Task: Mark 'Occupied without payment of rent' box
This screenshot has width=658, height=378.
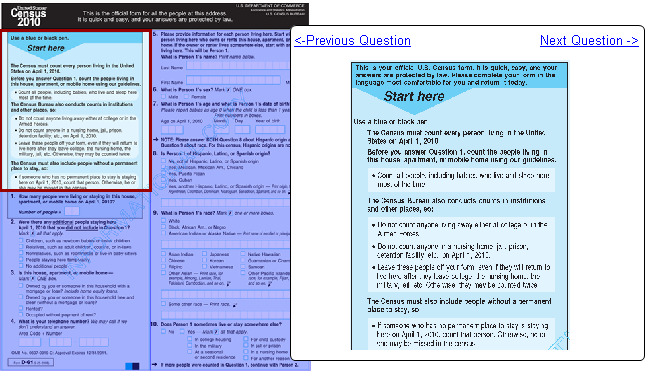Action: coord(21,314)
